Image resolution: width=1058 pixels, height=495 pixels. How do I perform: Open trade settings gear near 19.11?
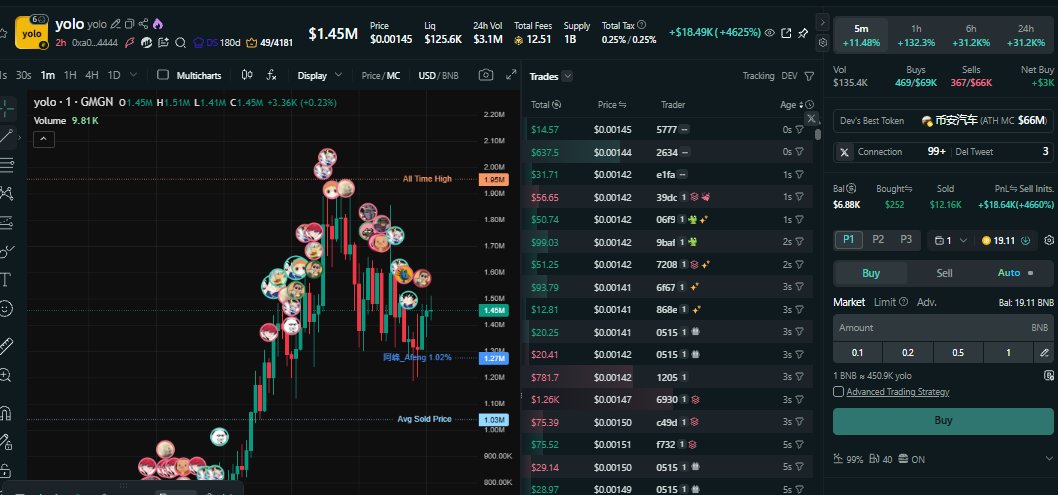[1049, 240]
